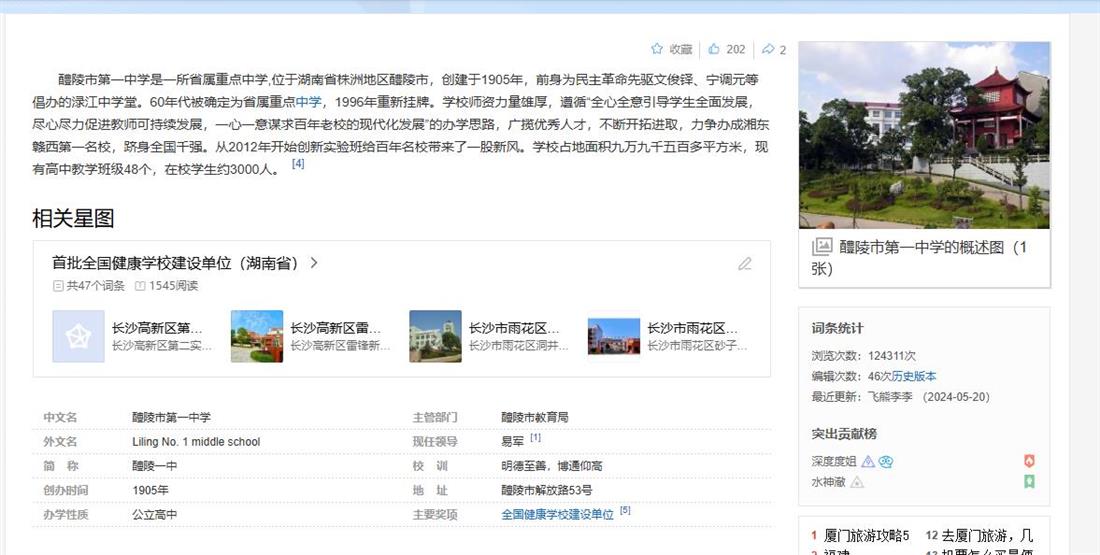Open 长沙高新区第… placeholder thumbnail
This screenshot has width=1100, height=555.
tap(79, 337)
